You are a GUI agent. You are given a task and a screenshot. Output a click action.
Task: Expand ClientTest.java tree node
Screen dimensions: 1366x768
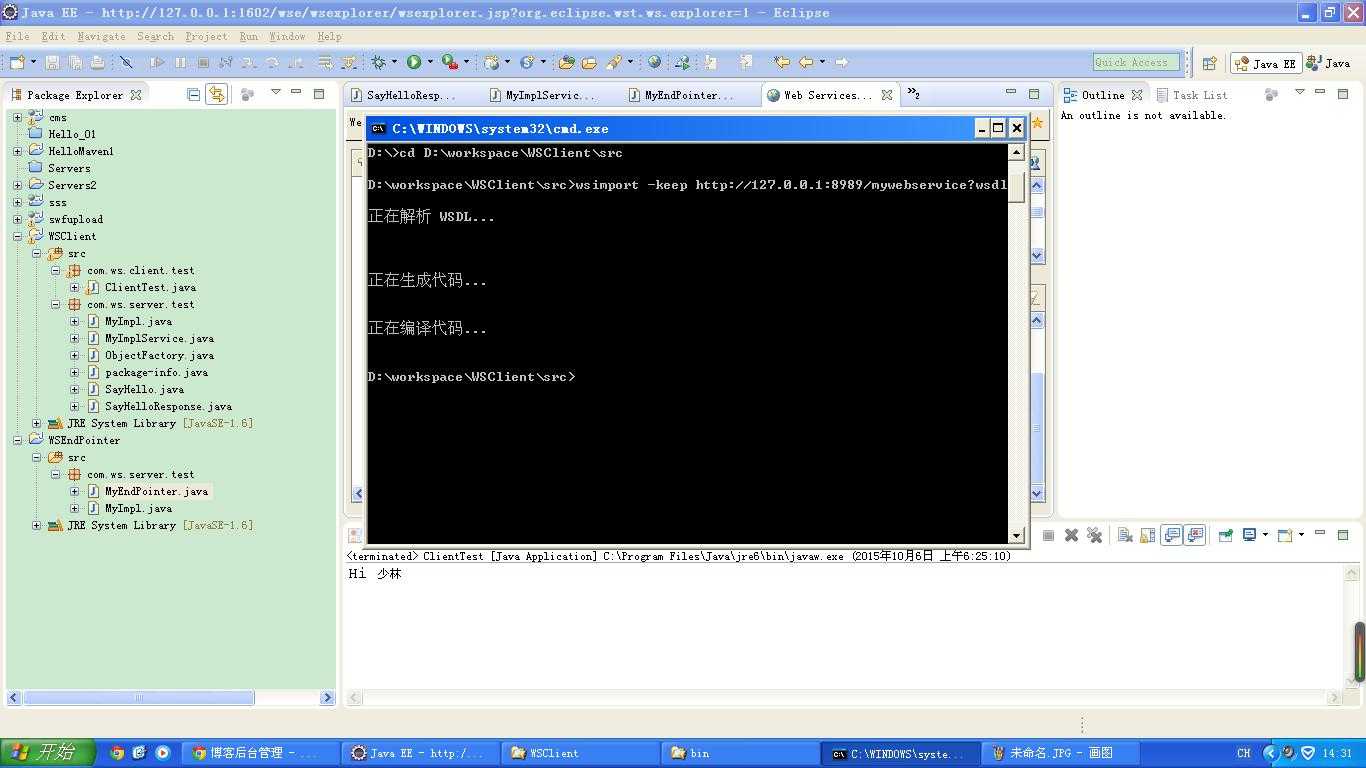[74, 288]
